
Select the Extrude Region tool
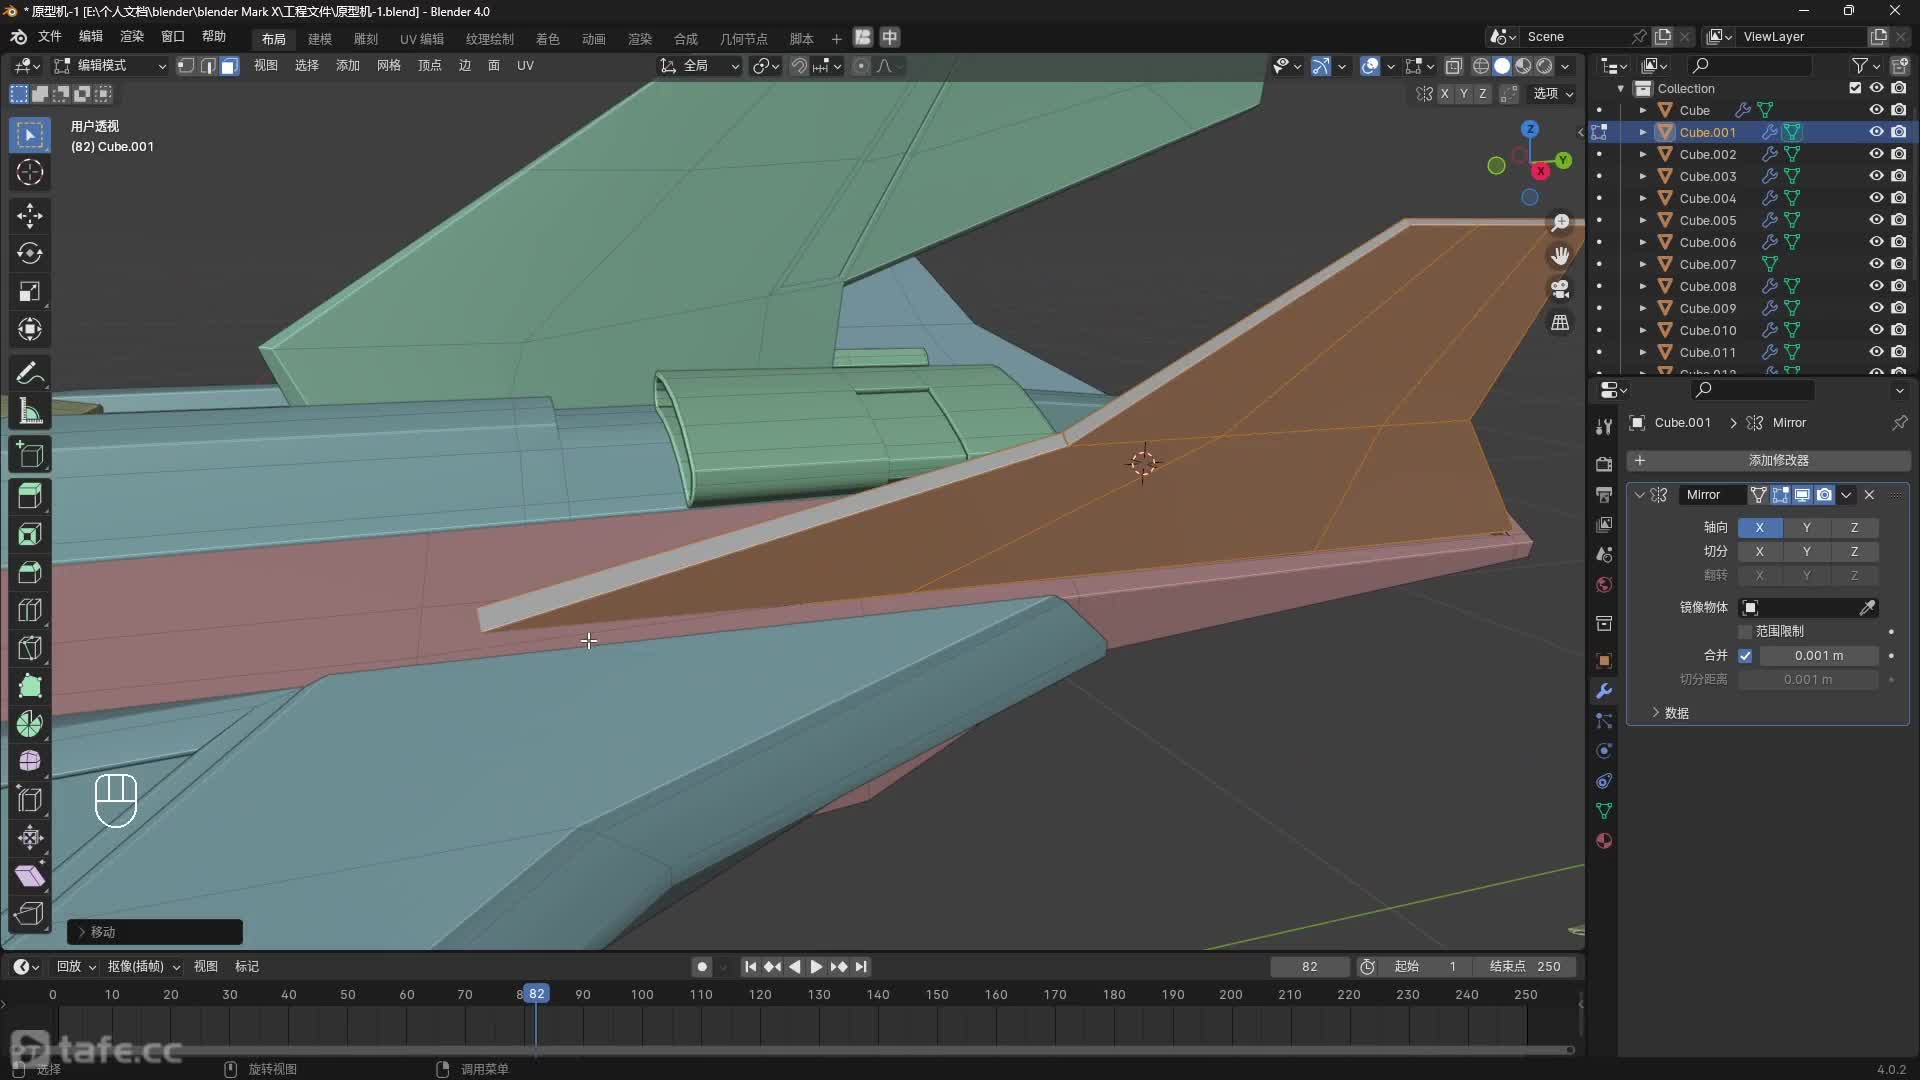[30, 496]
